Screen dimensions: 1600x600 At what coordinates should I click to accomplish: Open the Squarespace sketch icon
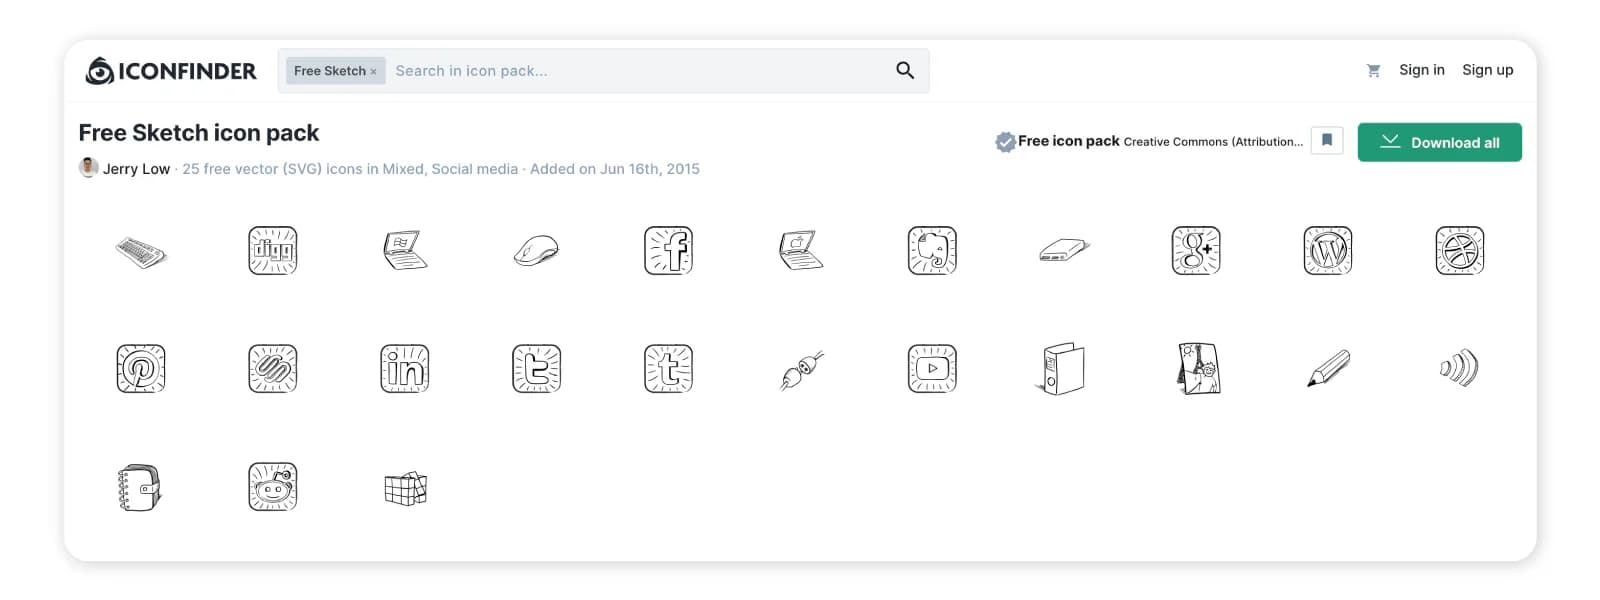tap(273, 369)
